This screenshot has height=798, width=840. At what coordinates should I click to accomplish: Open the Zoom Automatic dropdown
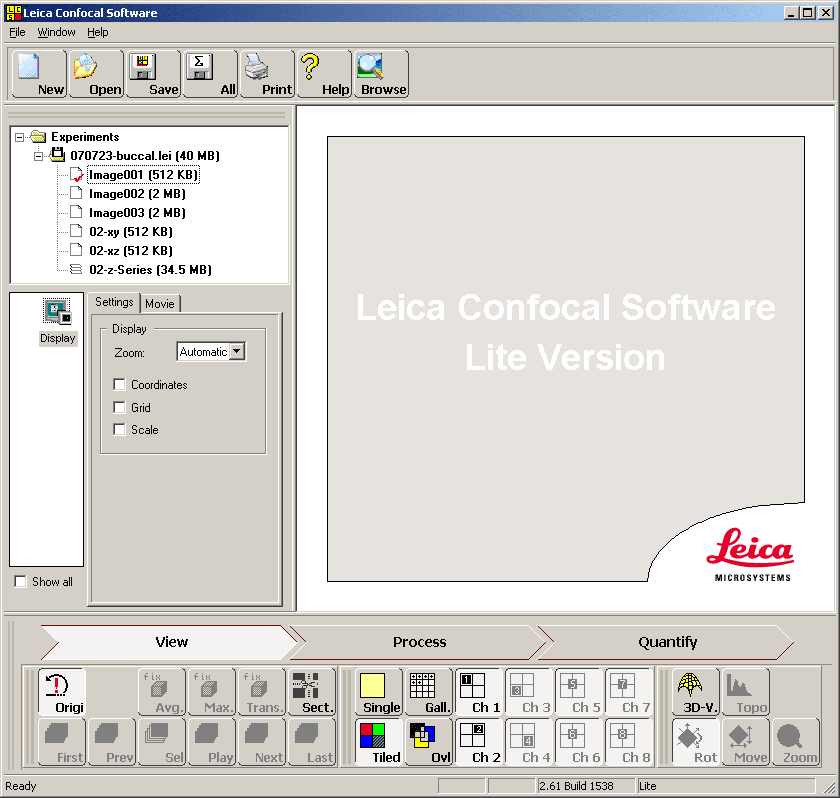point(237,351)
